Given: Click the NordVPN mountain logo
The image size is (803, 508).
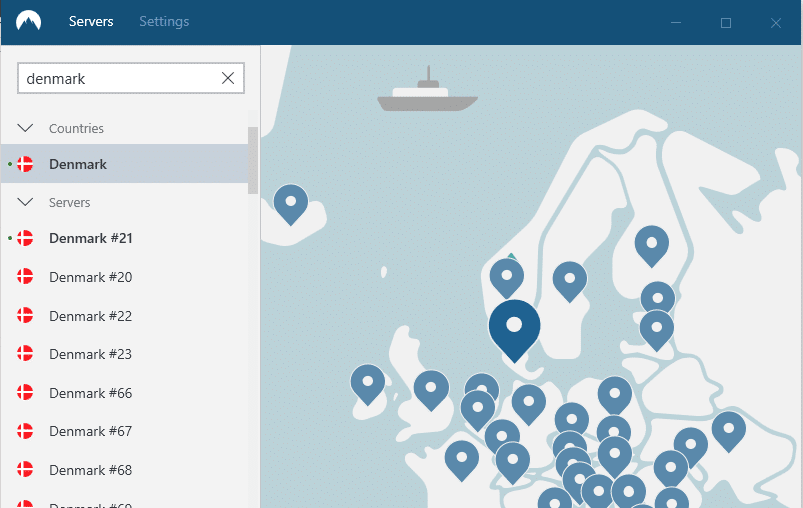Looking at the screenshot, I should tap(28, 22).
